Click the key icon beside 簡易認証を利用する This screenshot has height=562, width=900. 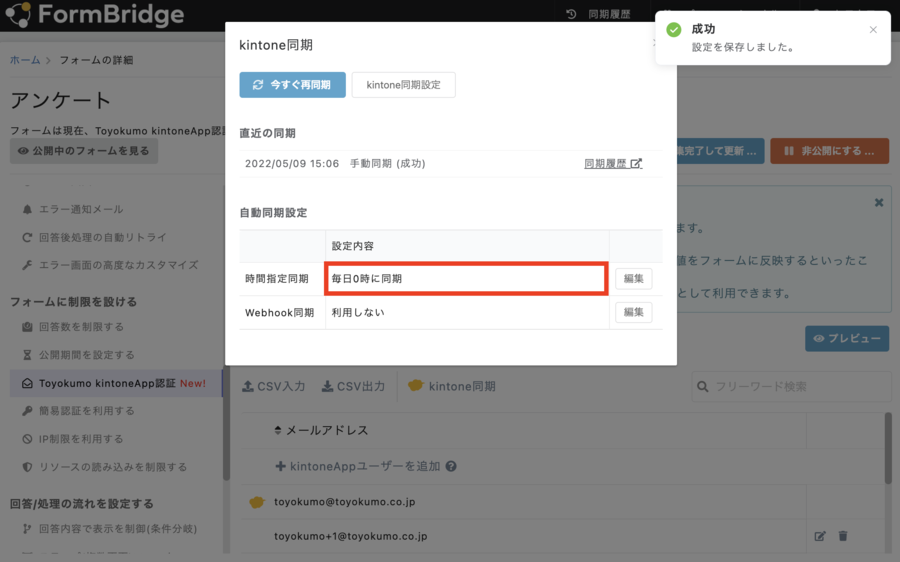point(27,411)
